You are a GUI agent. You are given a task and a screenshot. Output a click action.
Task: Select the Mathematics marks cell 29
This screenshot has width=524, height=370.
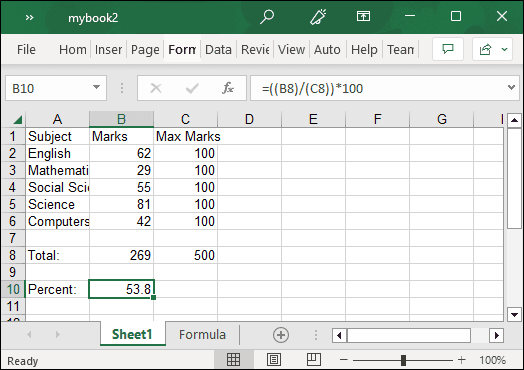click(x=122, y=170)
